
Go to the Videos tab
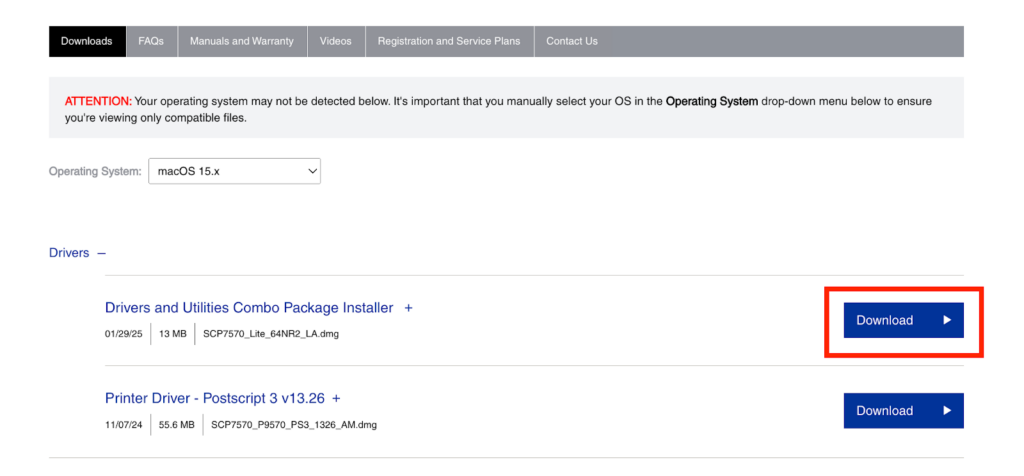pos(336,41)
